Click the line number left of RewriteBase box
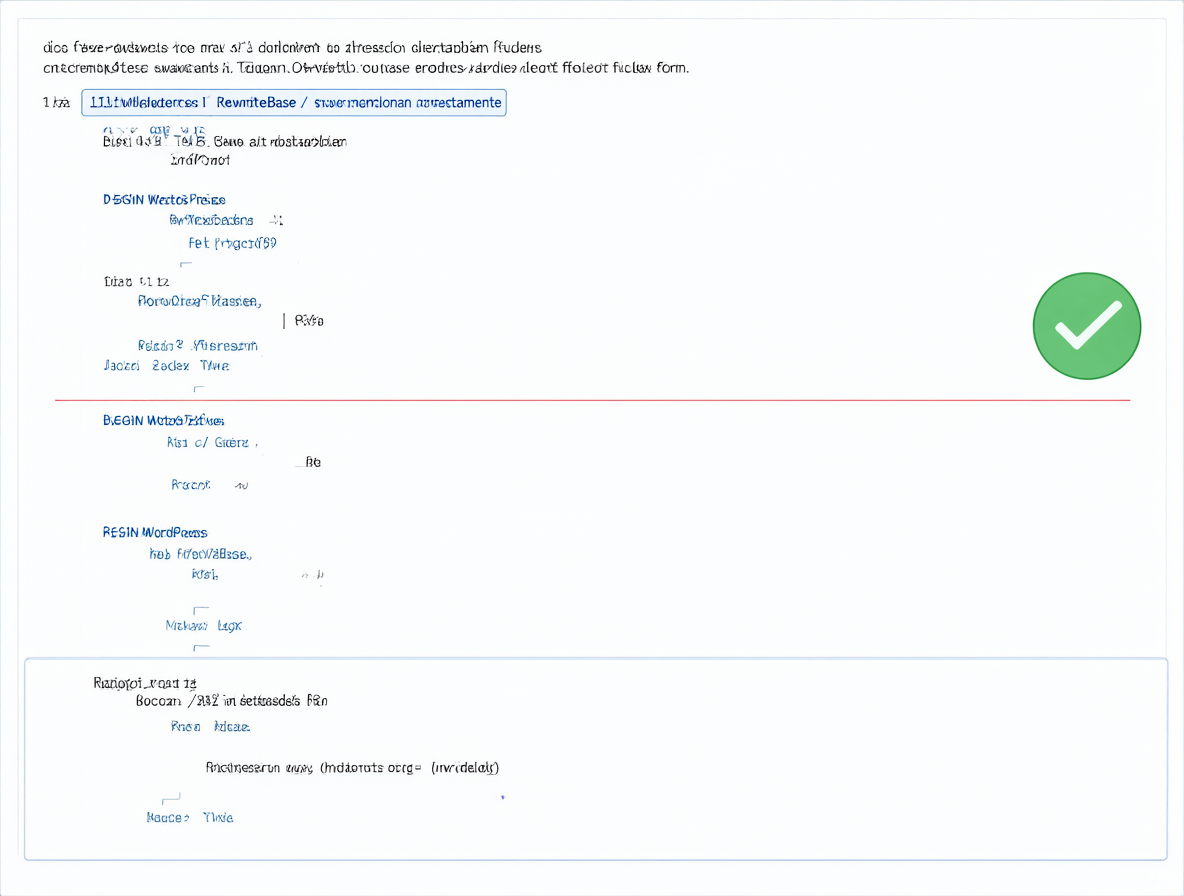Image resolution: width=1184 pixels, height=896 pixels. 57,103
